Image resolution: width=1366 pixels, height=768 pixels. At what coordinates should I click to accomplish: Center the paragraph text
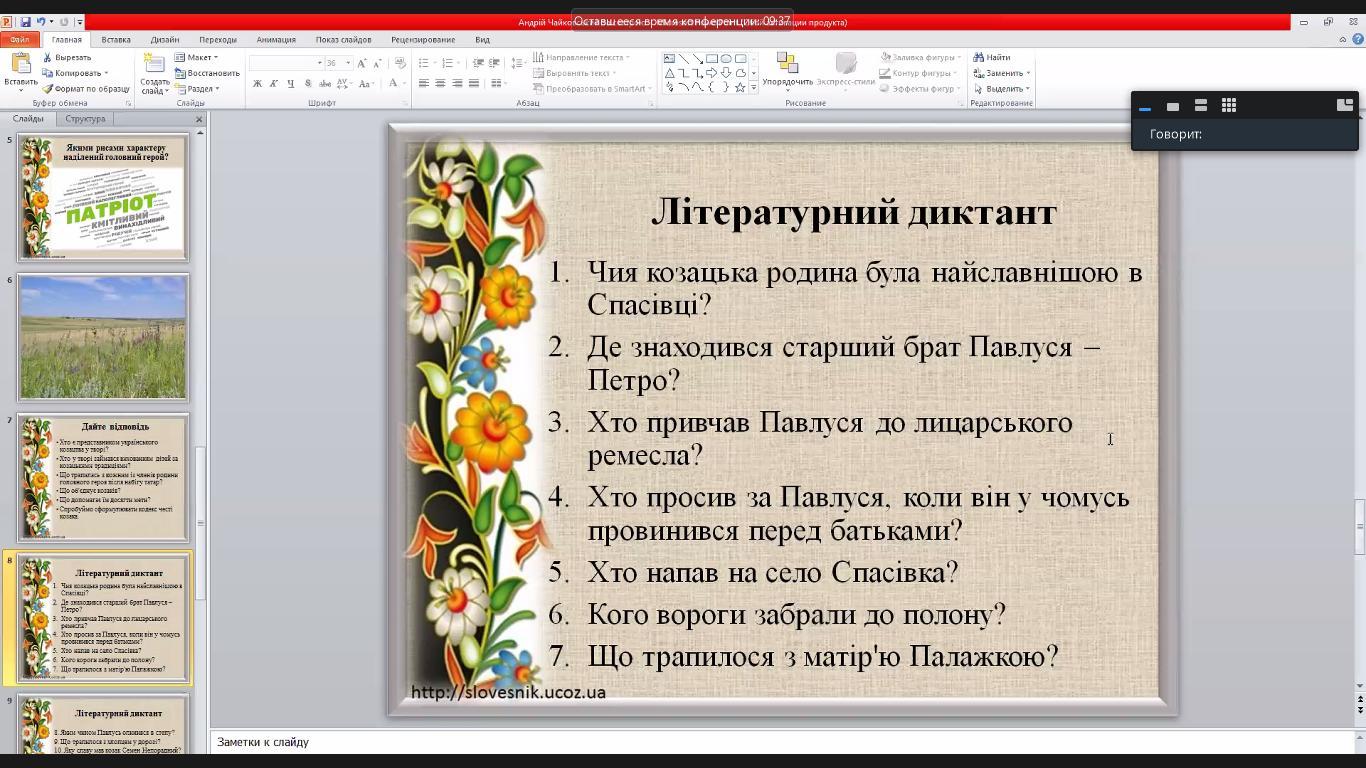[440, 84]
